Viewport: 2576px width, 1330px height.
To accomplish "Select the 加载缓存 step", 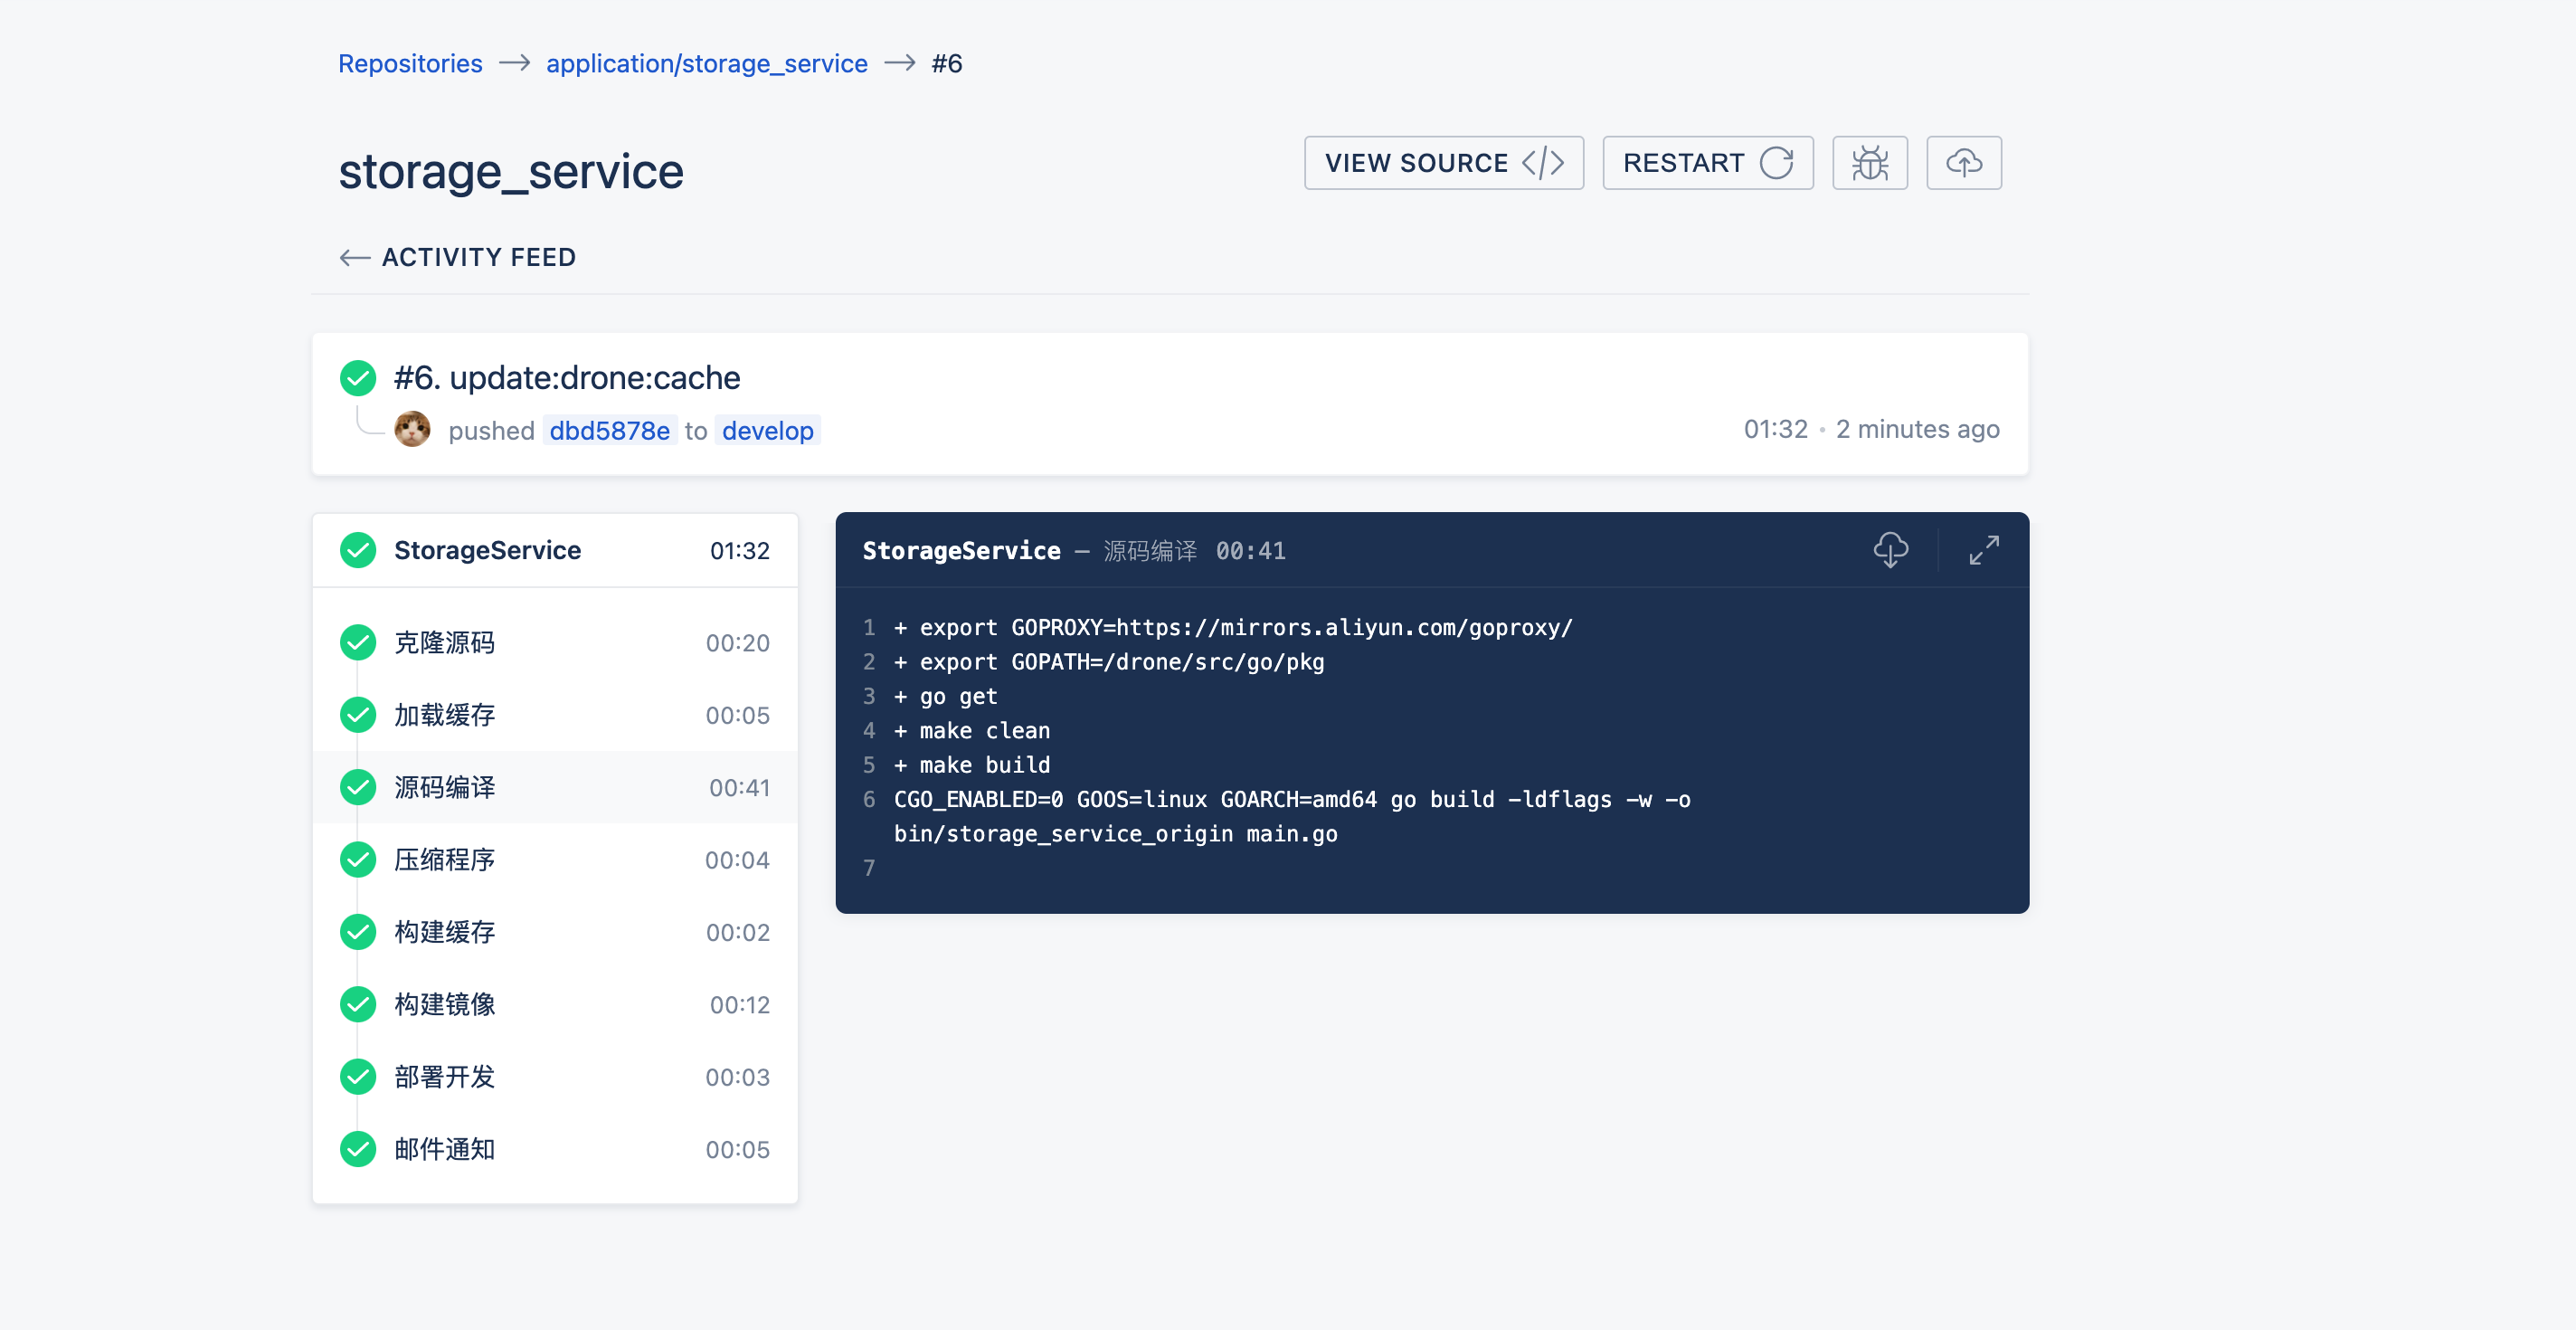I will (x=555, y=715).
